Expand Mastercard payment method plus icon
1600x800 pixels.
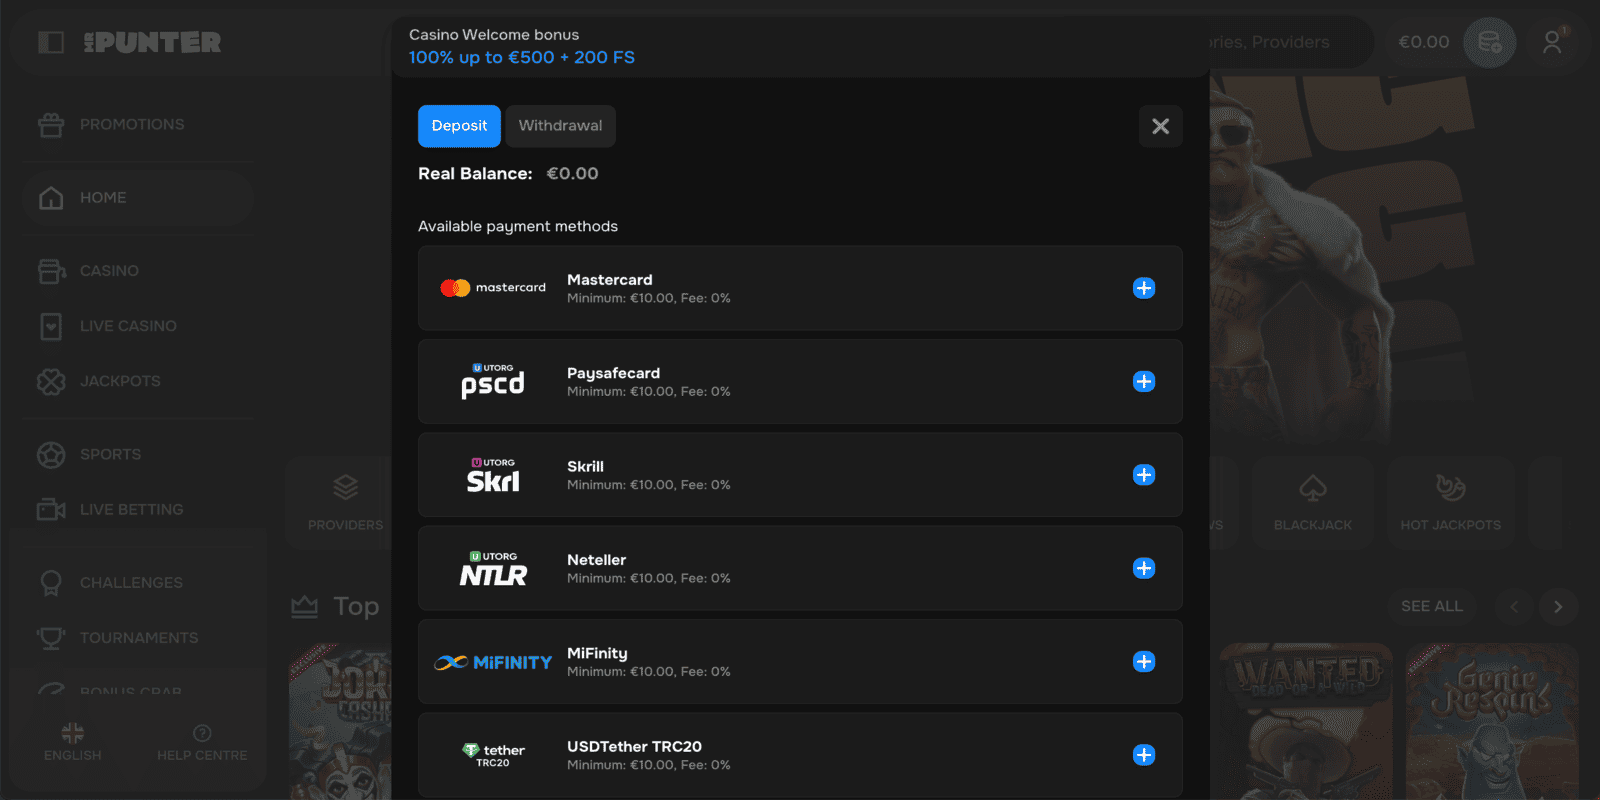1144,288
